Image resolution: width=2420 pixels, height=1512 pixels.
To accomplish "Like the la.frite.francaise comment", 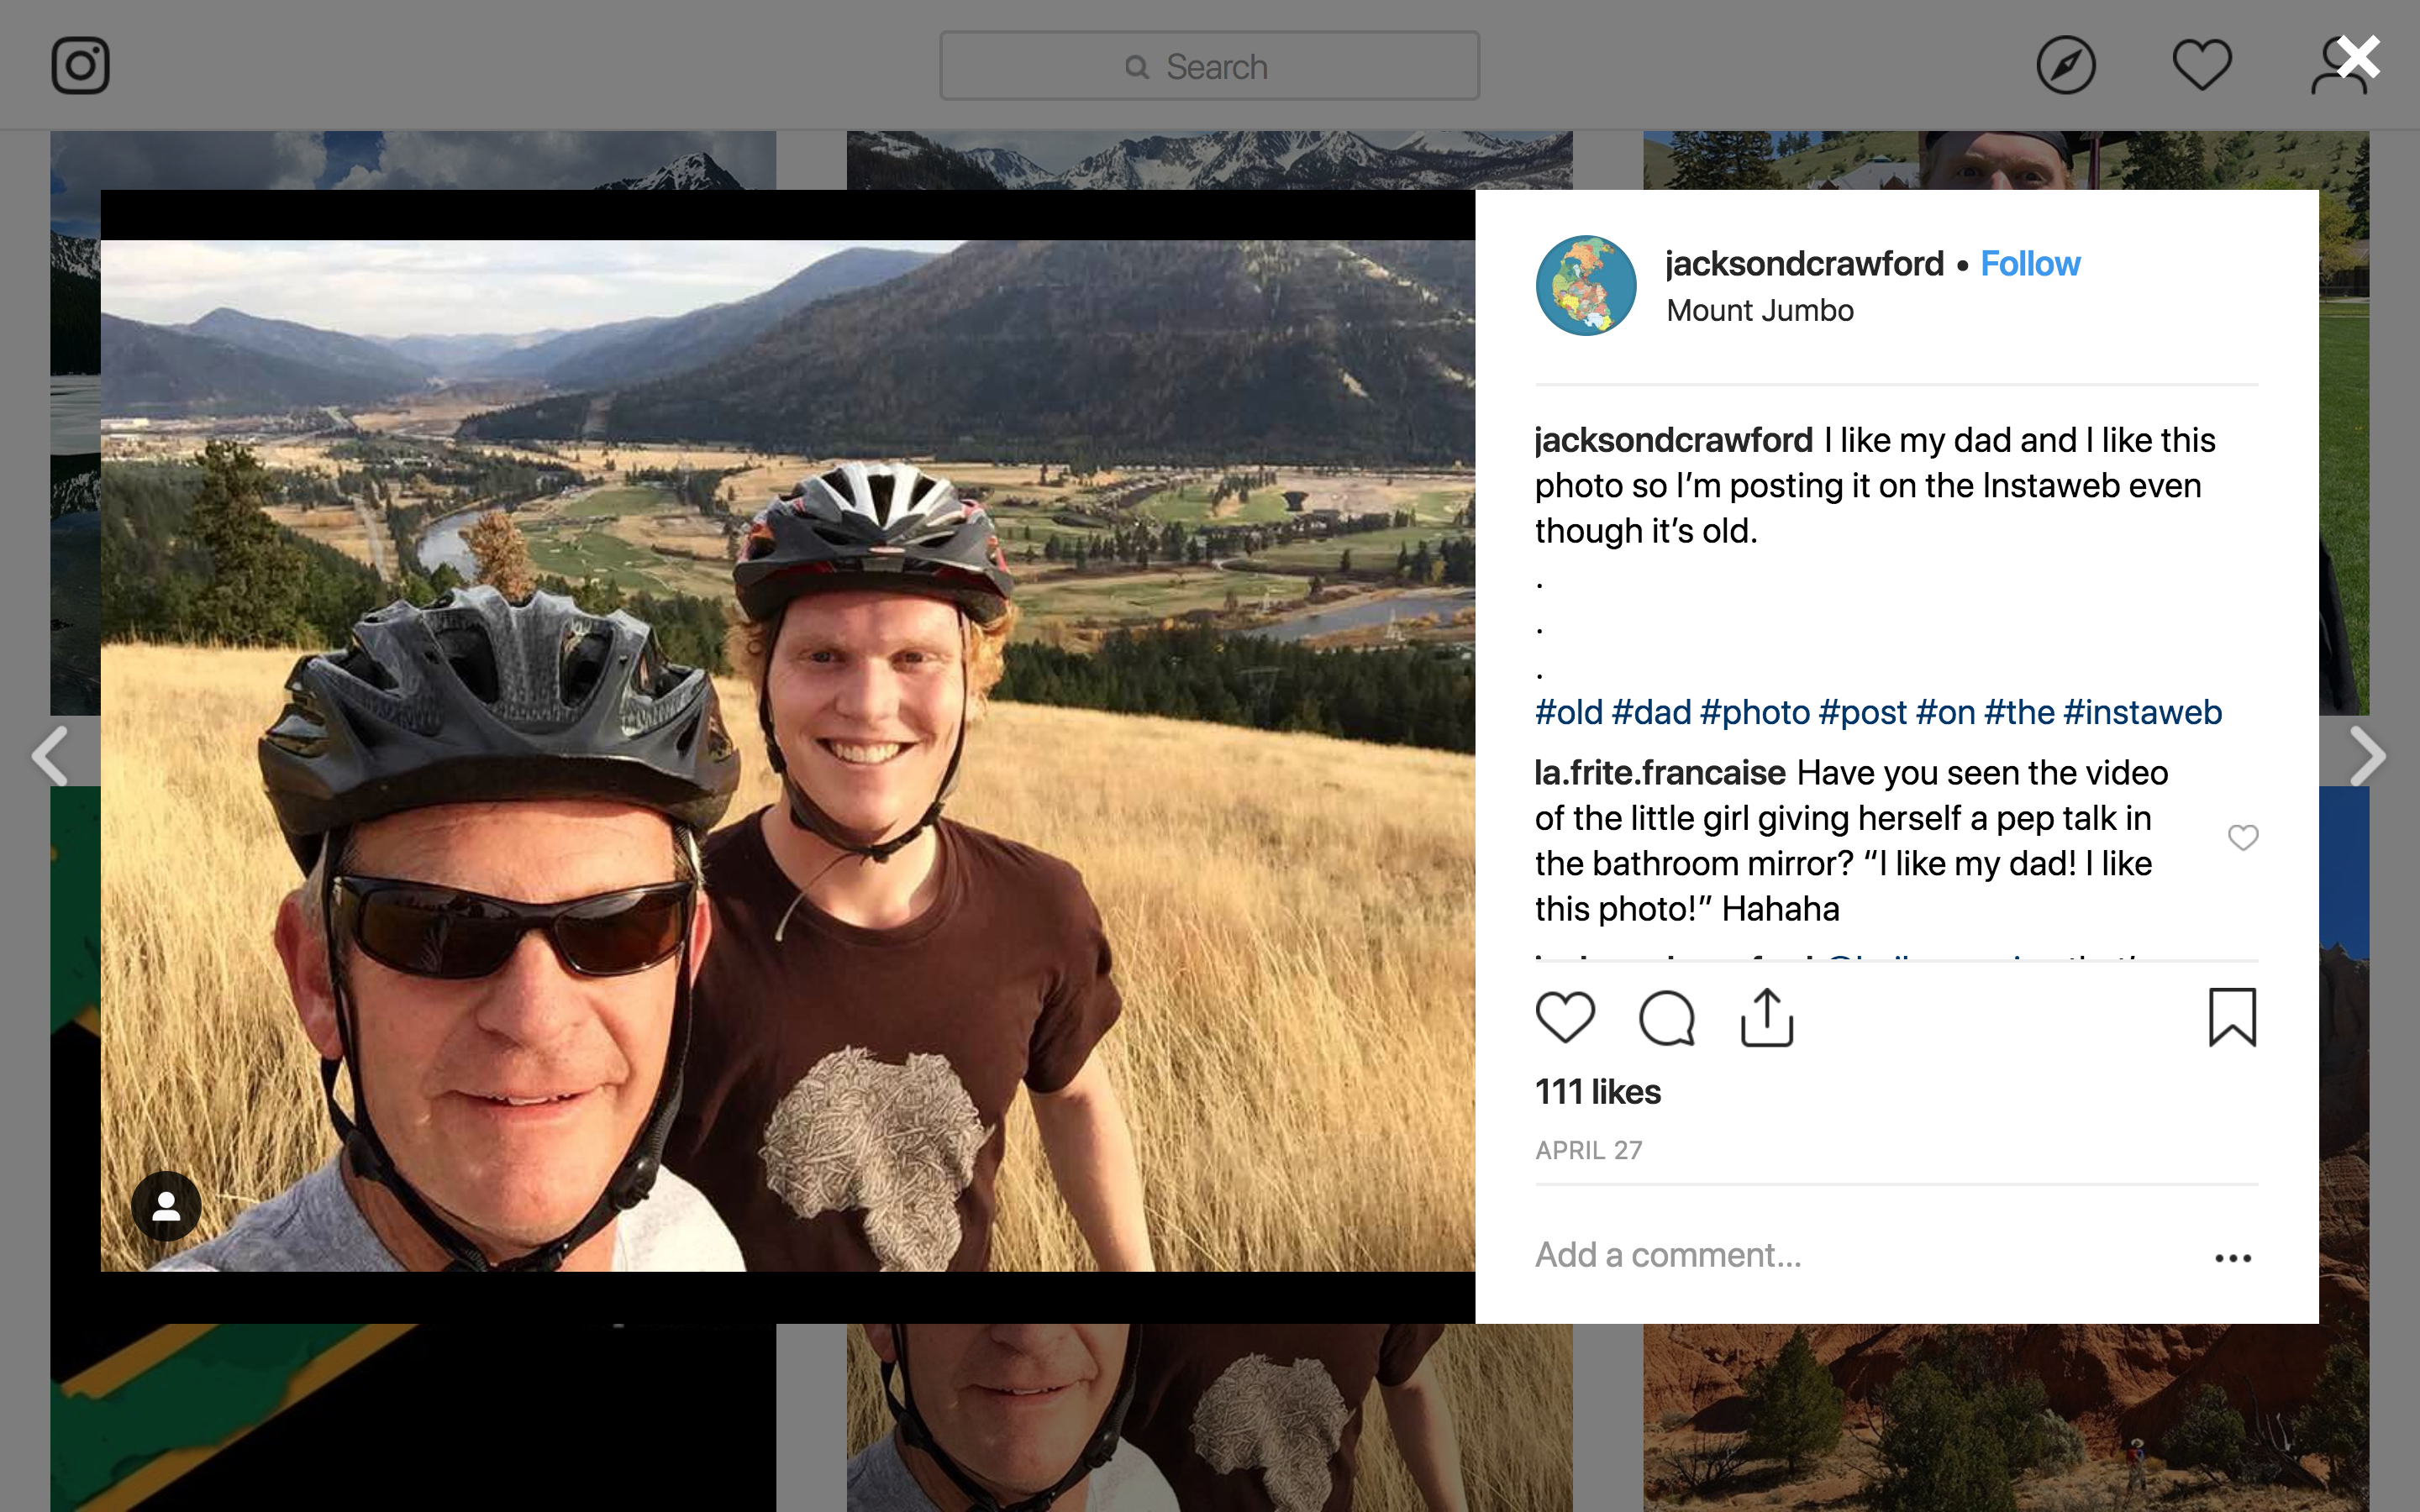I will tap(2243, 838).
